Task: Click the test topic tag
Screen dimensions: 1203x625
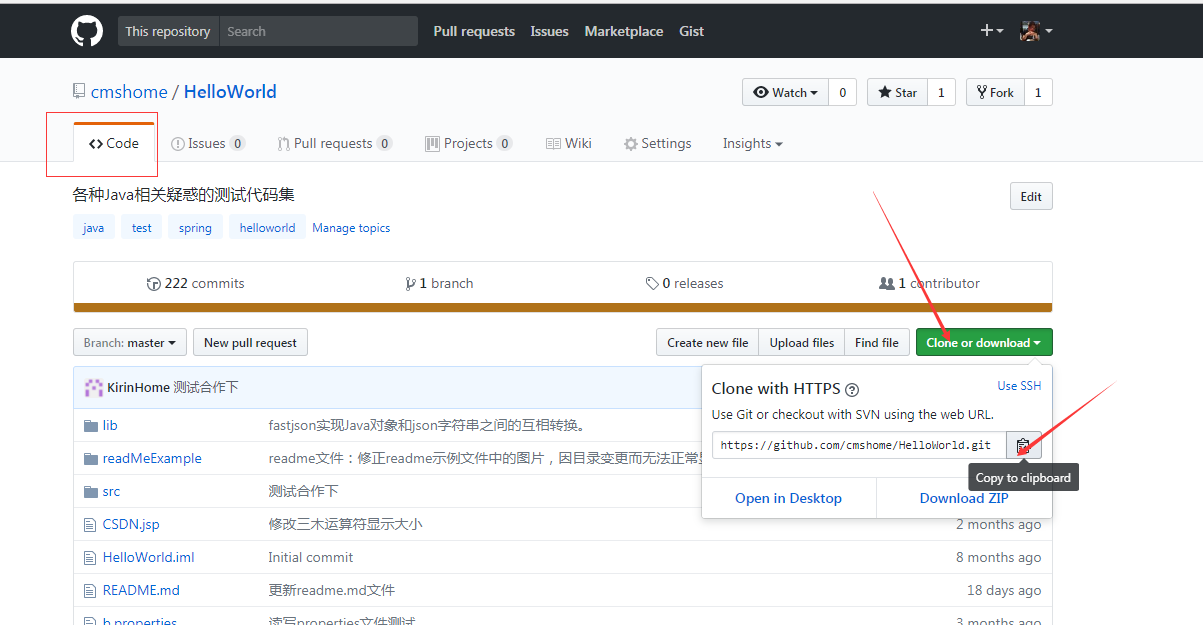Action: [x=142, y=228]
